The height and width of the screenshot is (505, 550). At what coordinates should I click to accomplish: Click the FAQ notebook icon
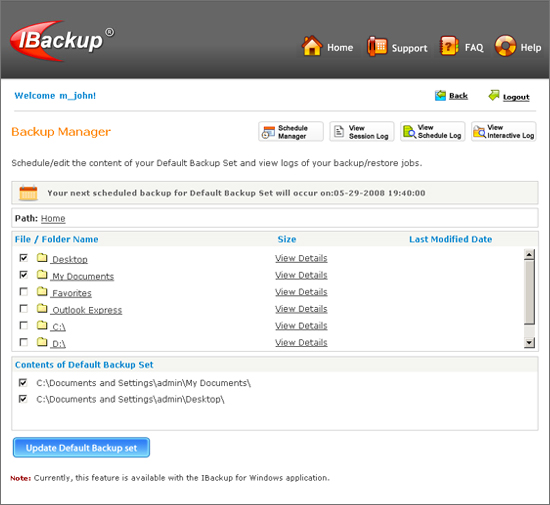coord(449,46)
